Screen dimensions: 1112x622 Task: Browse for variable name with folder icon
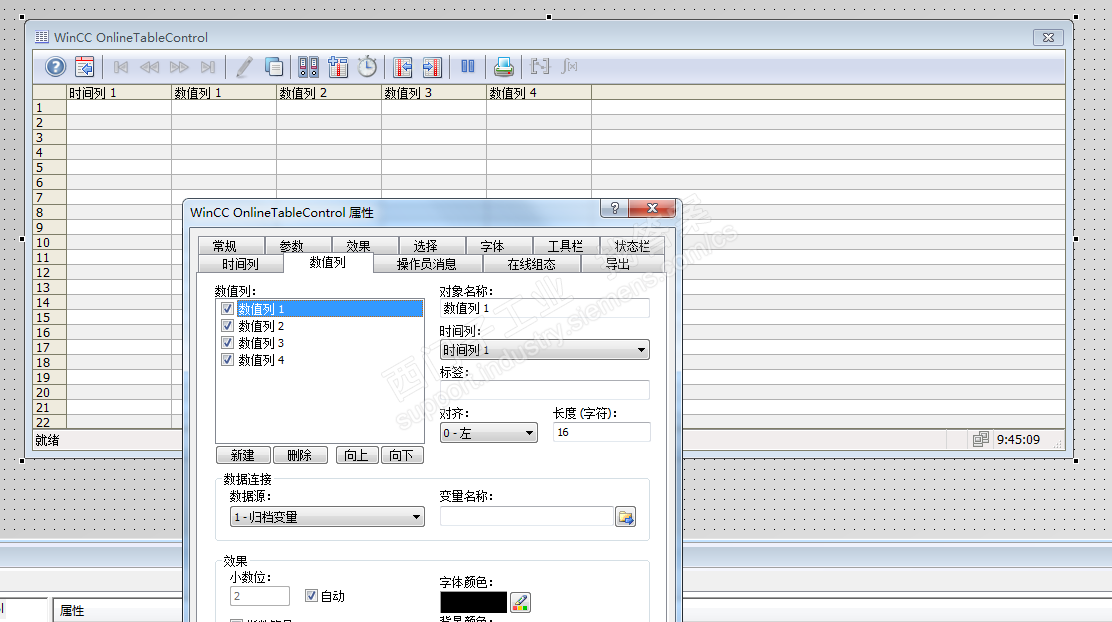(626, 517)
